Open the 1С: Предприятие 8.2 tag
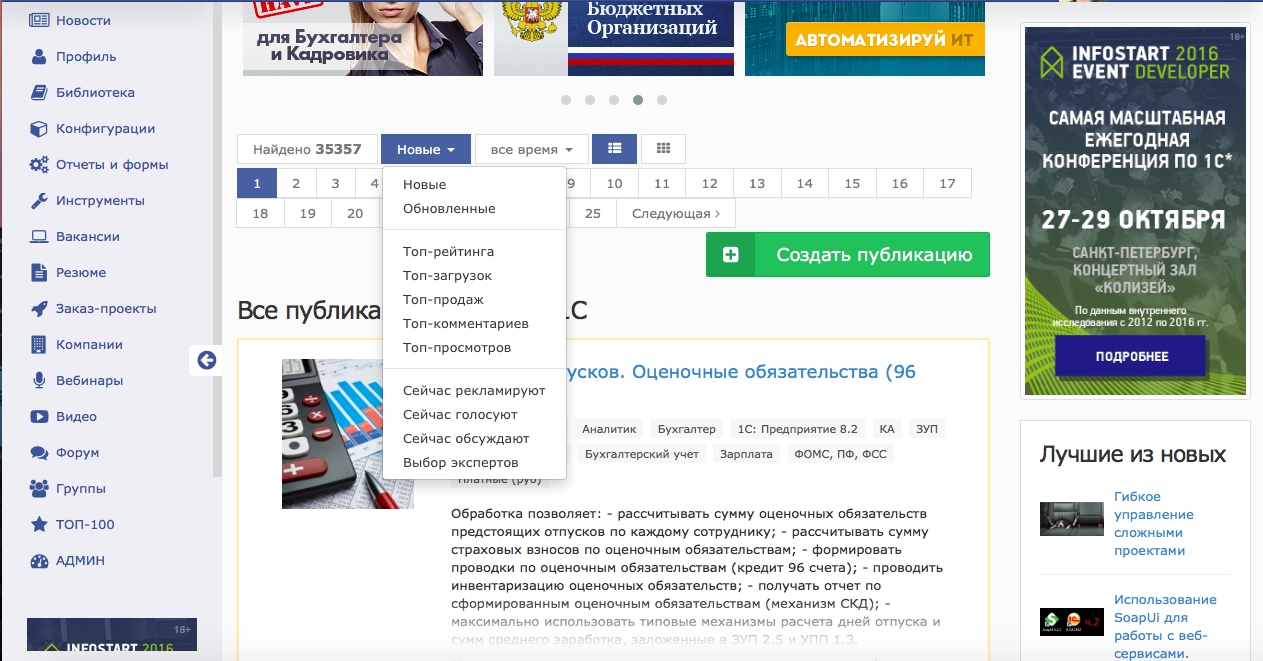The image size is (1263, 661). tap(797, 429)
